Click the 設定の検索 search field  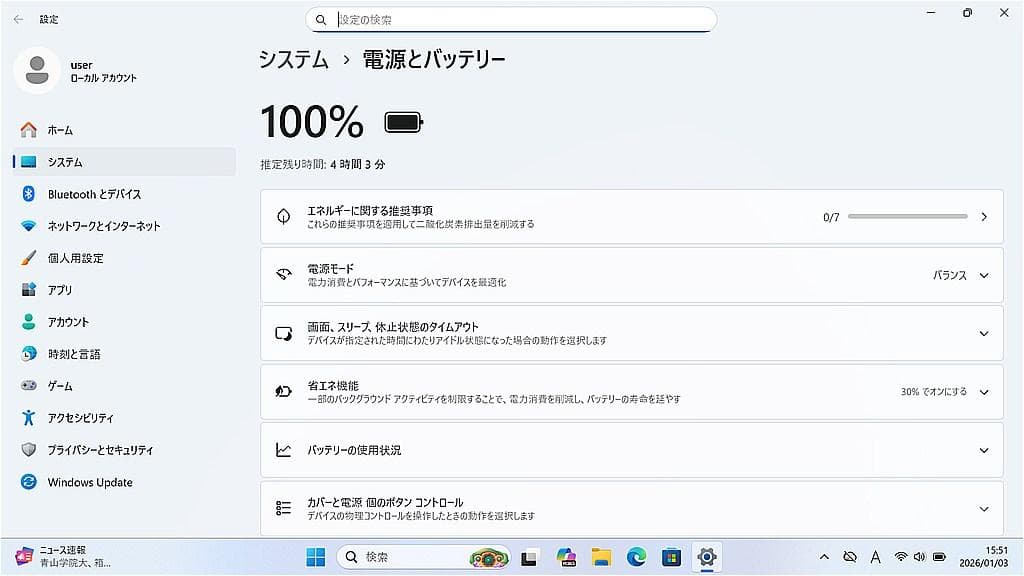(x=511, y=19)
